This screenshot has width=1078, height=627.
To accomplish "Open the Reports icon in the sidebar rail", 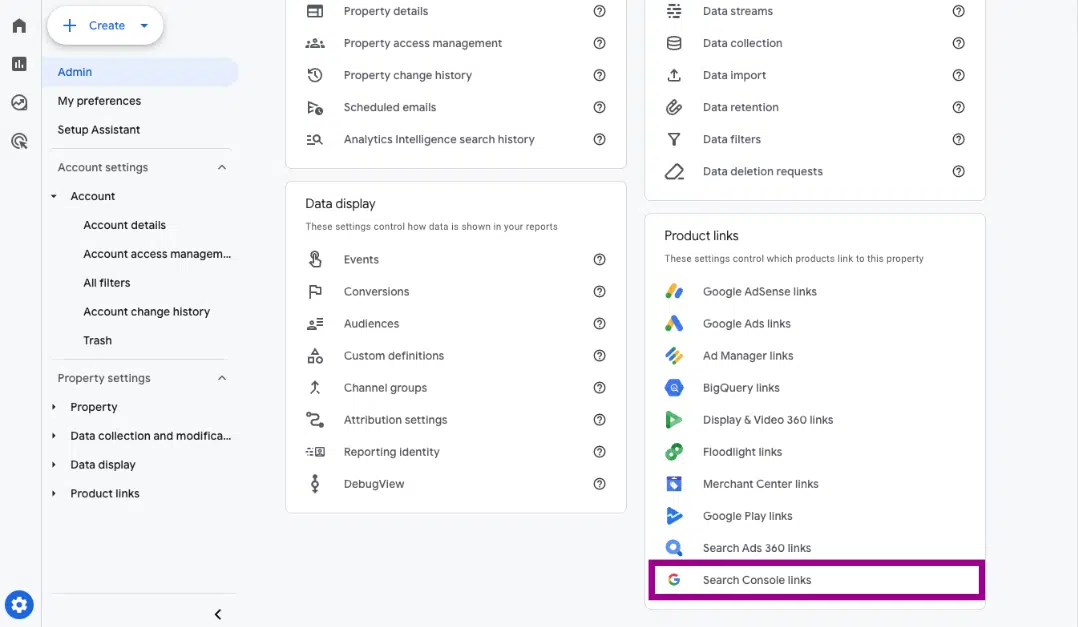I will click(x=18, y=63).
